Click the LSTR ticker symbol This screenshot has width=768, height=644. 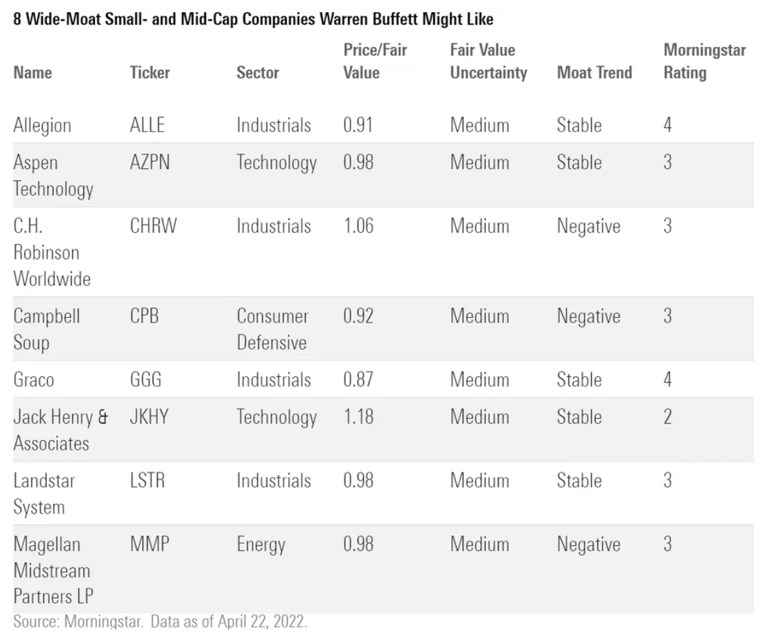148,481
